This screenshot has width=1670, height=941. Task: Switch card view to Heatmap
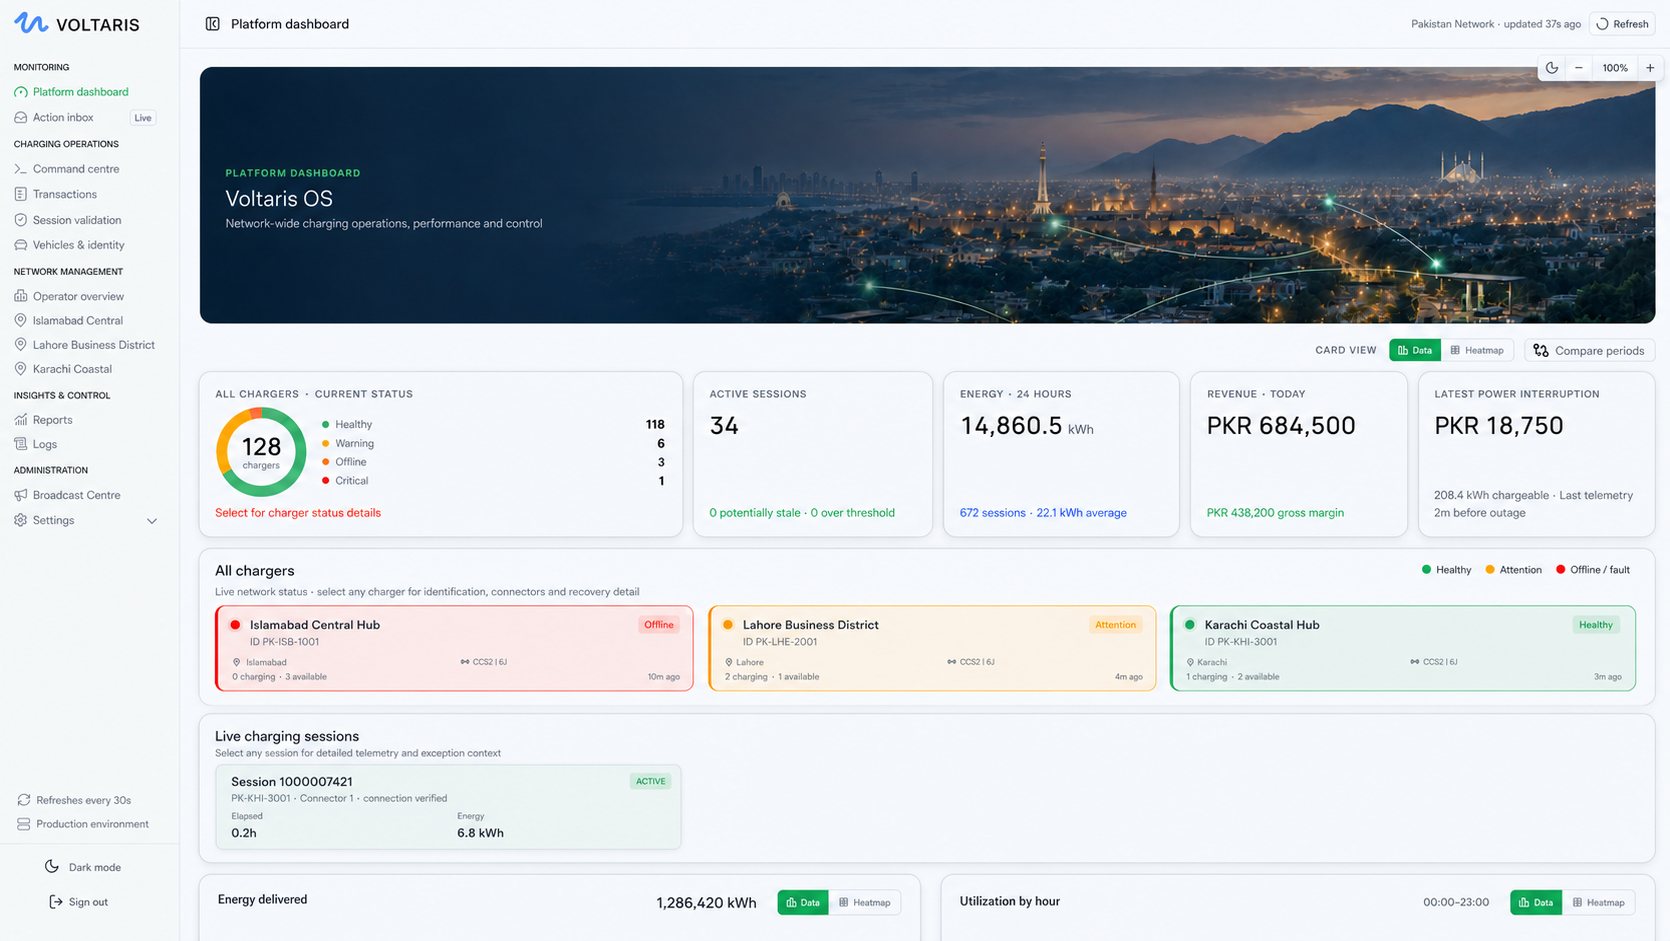1478,350
